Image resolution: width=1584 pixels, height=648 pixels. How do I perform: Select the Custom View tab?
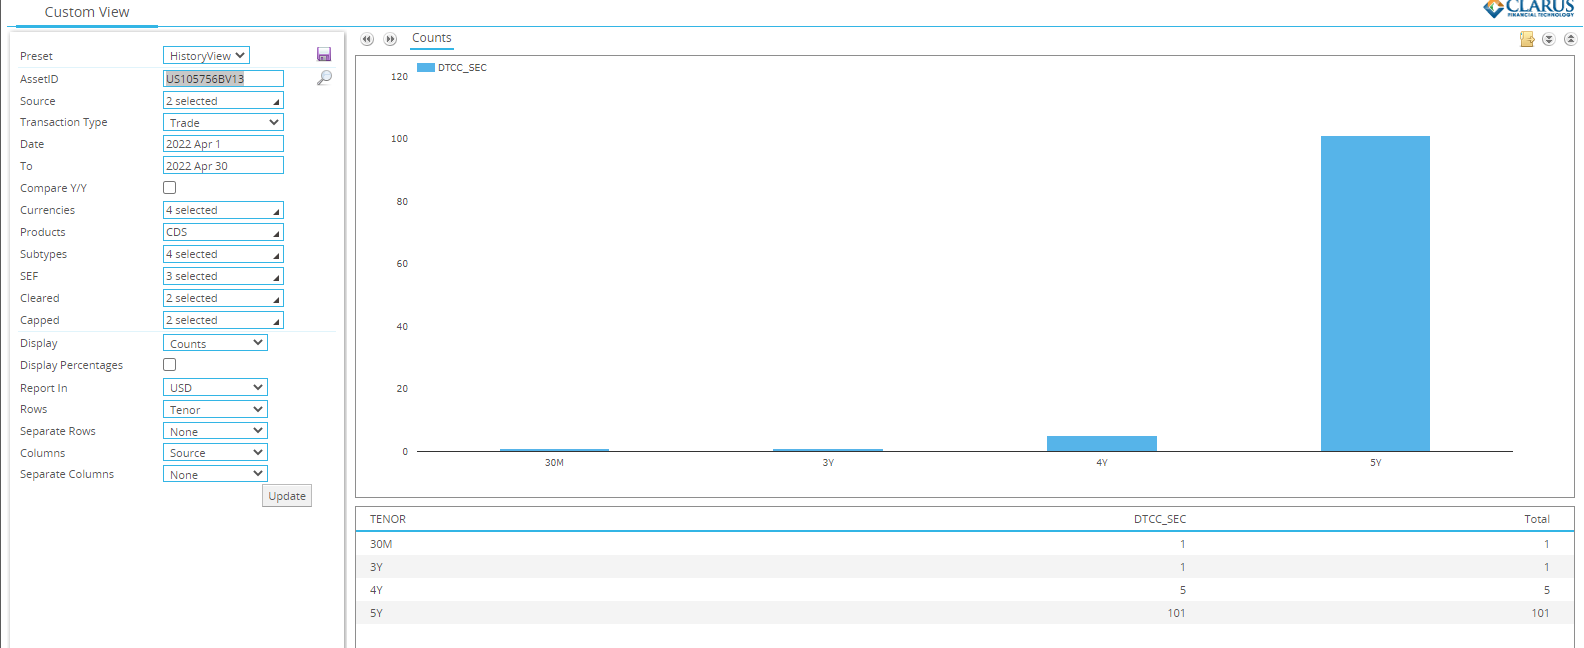[x=87, y=12]
